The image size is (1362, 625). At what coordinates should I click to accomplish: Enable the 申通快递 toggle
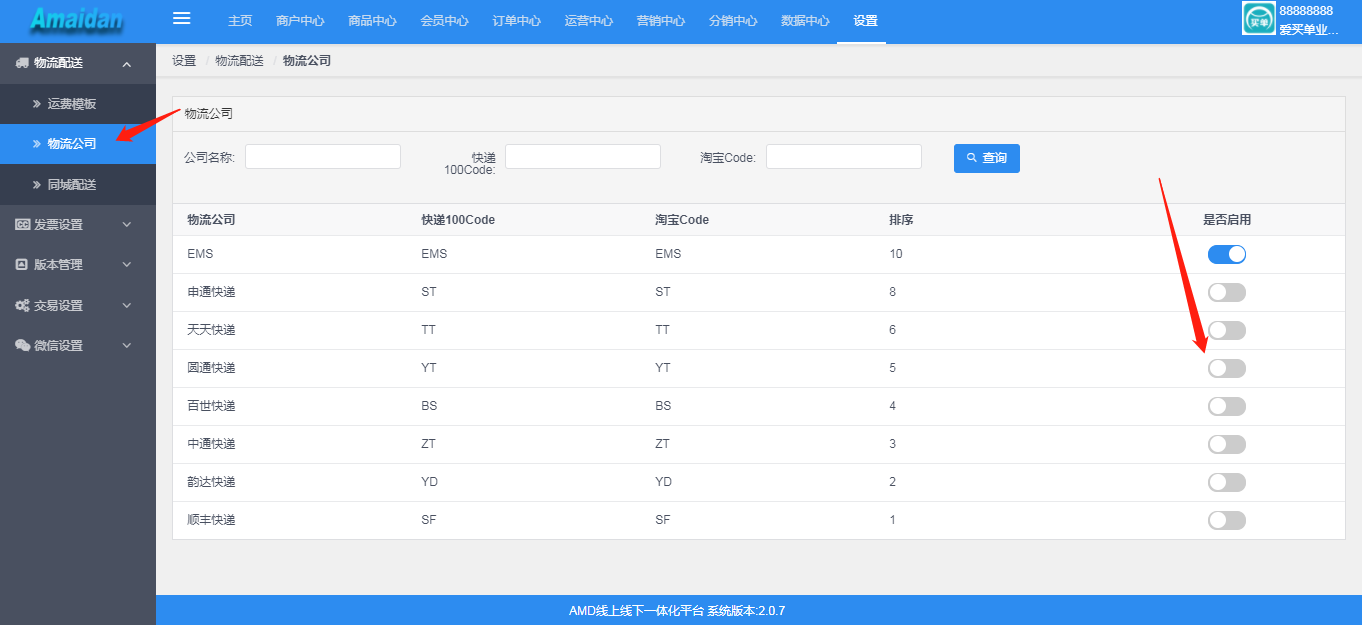1227,292
